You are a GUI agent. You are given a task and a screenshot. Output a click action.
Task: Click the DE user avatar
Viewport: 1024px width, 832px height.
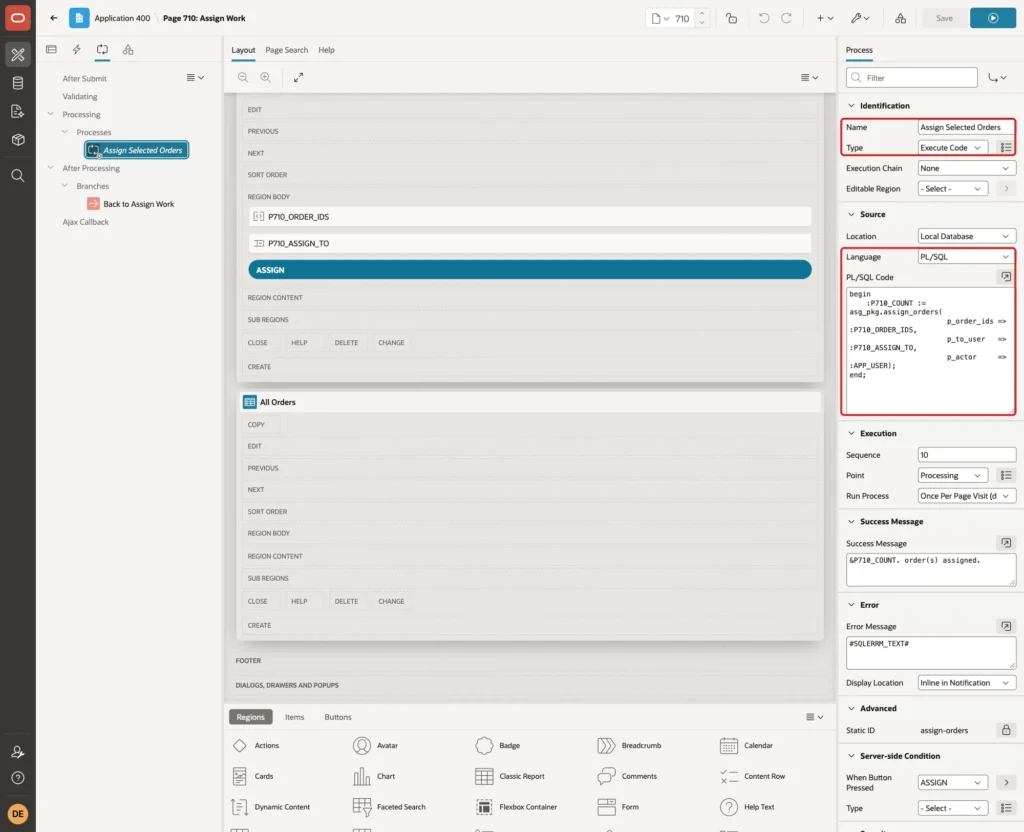coord(18,814)
